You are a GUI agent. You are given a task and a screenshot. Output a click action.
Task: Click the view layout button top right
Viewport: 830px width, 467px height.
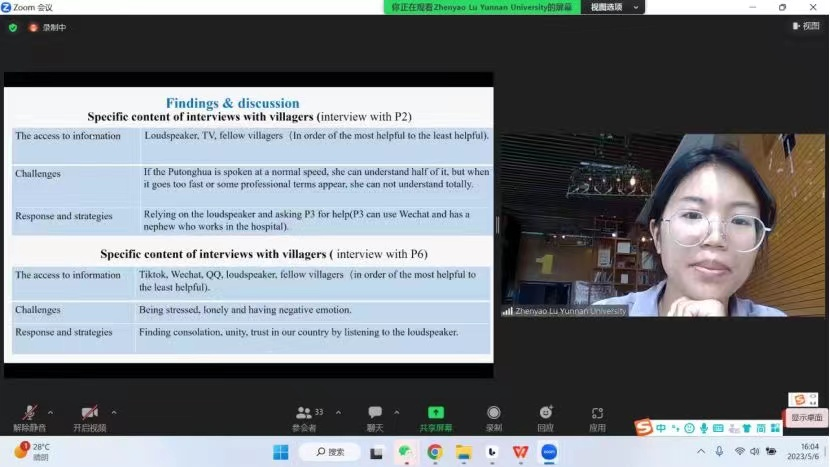click(x=805, y=26)
